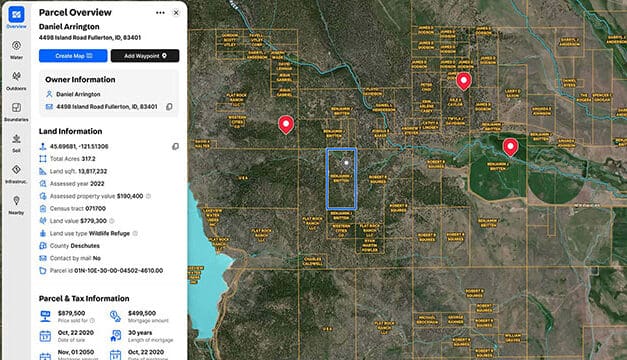
Task: Click the Total Acres 317.2 value
Action: tap(88, 159)
